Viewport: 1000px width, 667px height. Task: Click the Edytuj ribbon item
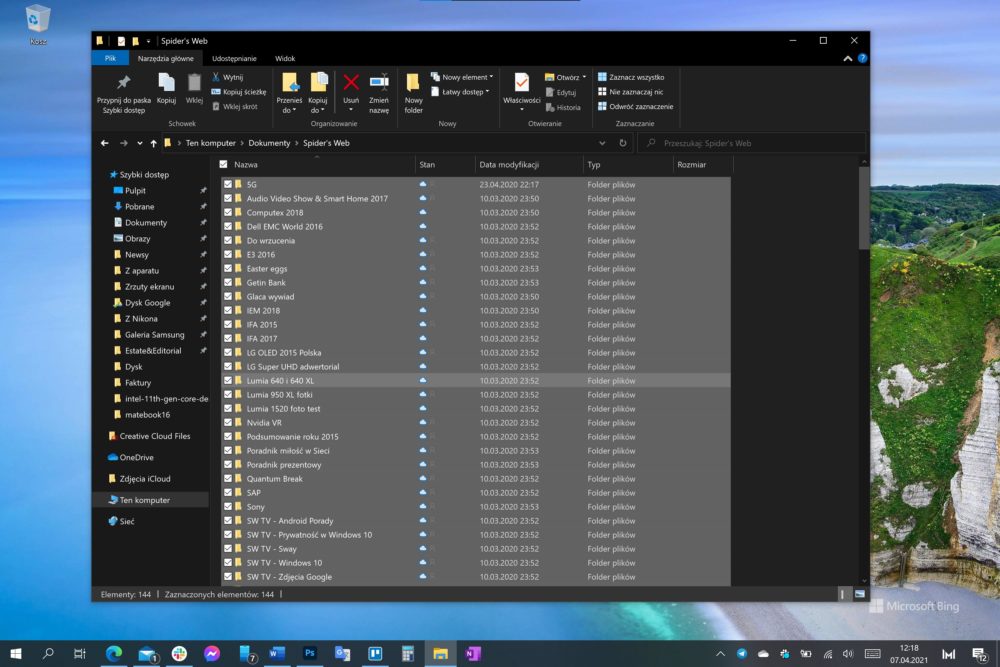coord(561,92)
